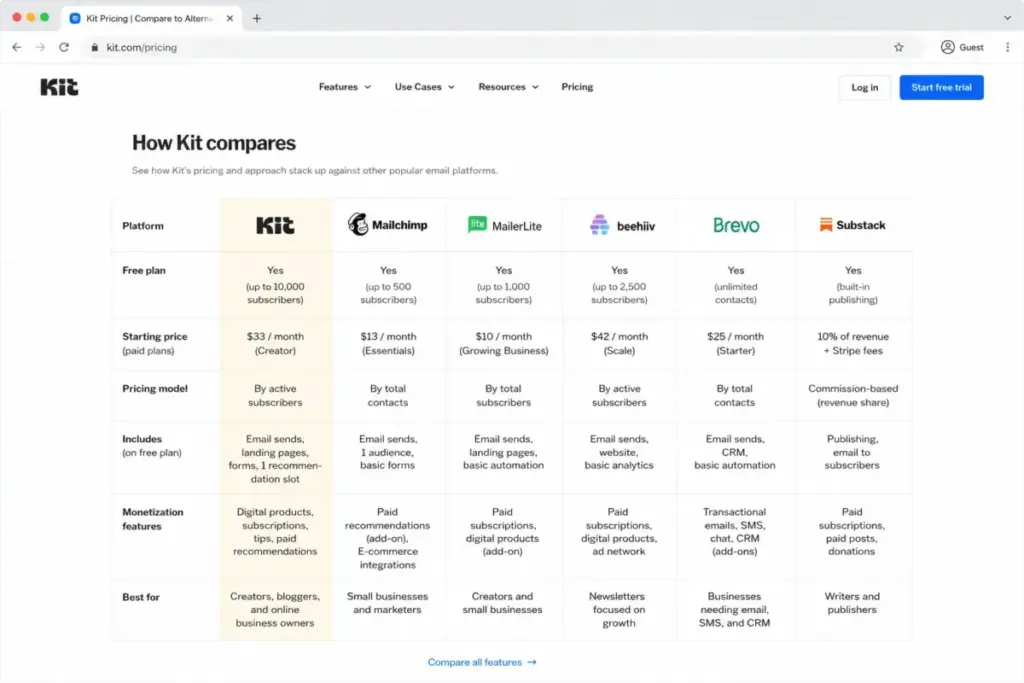Viewport: 1024px width, 683px height.
Task: Click the Log in button
Action: (x=865, y=87)
